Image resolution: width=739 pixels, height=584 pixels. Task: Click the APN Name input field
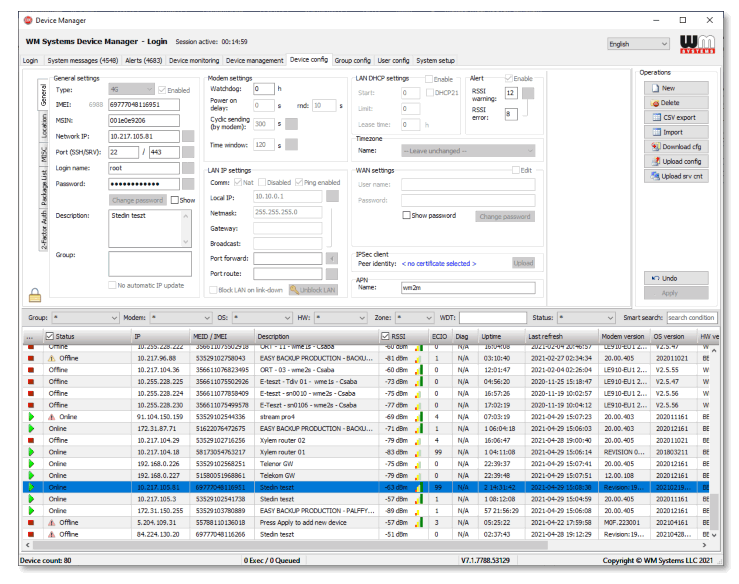point(468,288)
